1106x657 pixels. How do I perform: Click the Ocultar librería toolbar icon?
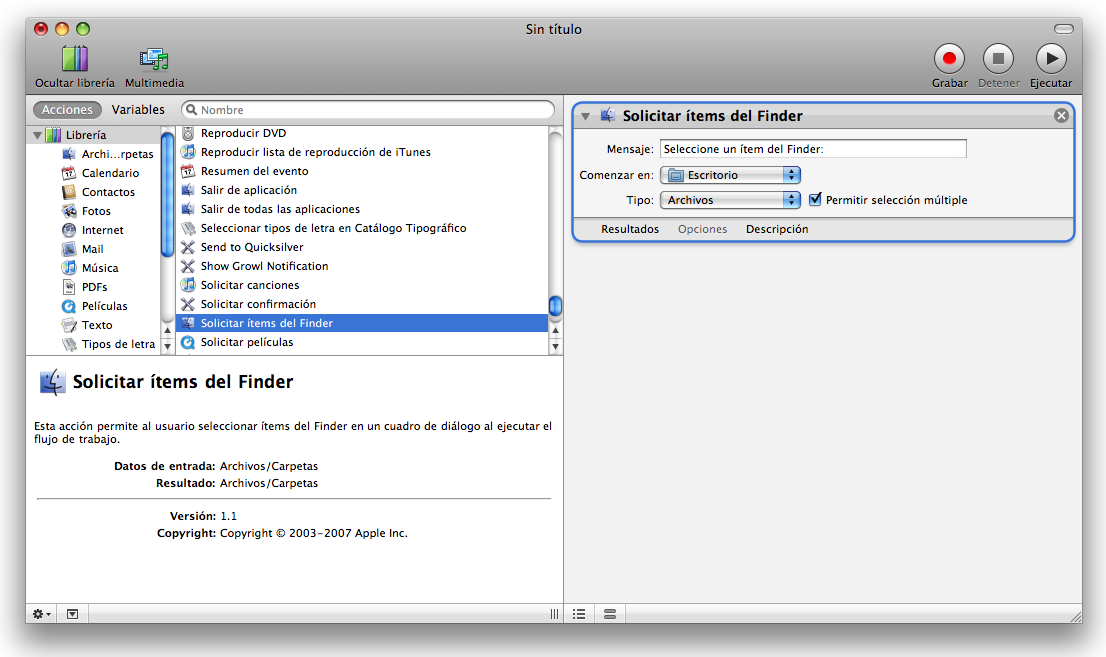pos(75,59)
